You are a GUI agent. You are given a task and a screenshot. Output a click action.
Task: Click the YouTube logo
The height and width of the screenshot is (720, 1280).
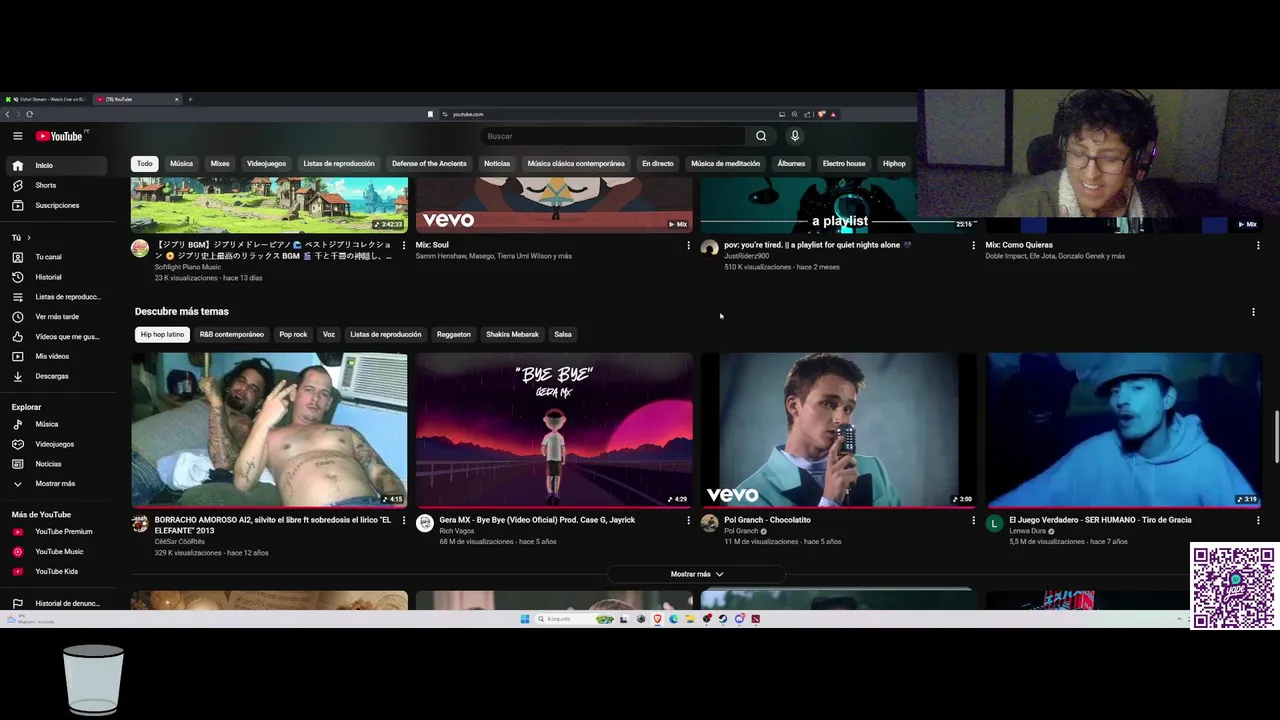click(60, 136)
